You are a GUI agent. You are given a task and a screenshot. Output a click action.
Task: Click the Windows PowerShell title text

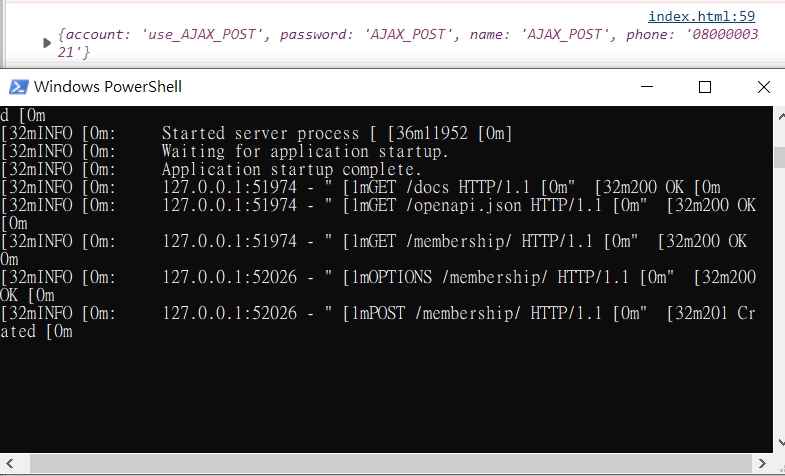pos(108,87)
